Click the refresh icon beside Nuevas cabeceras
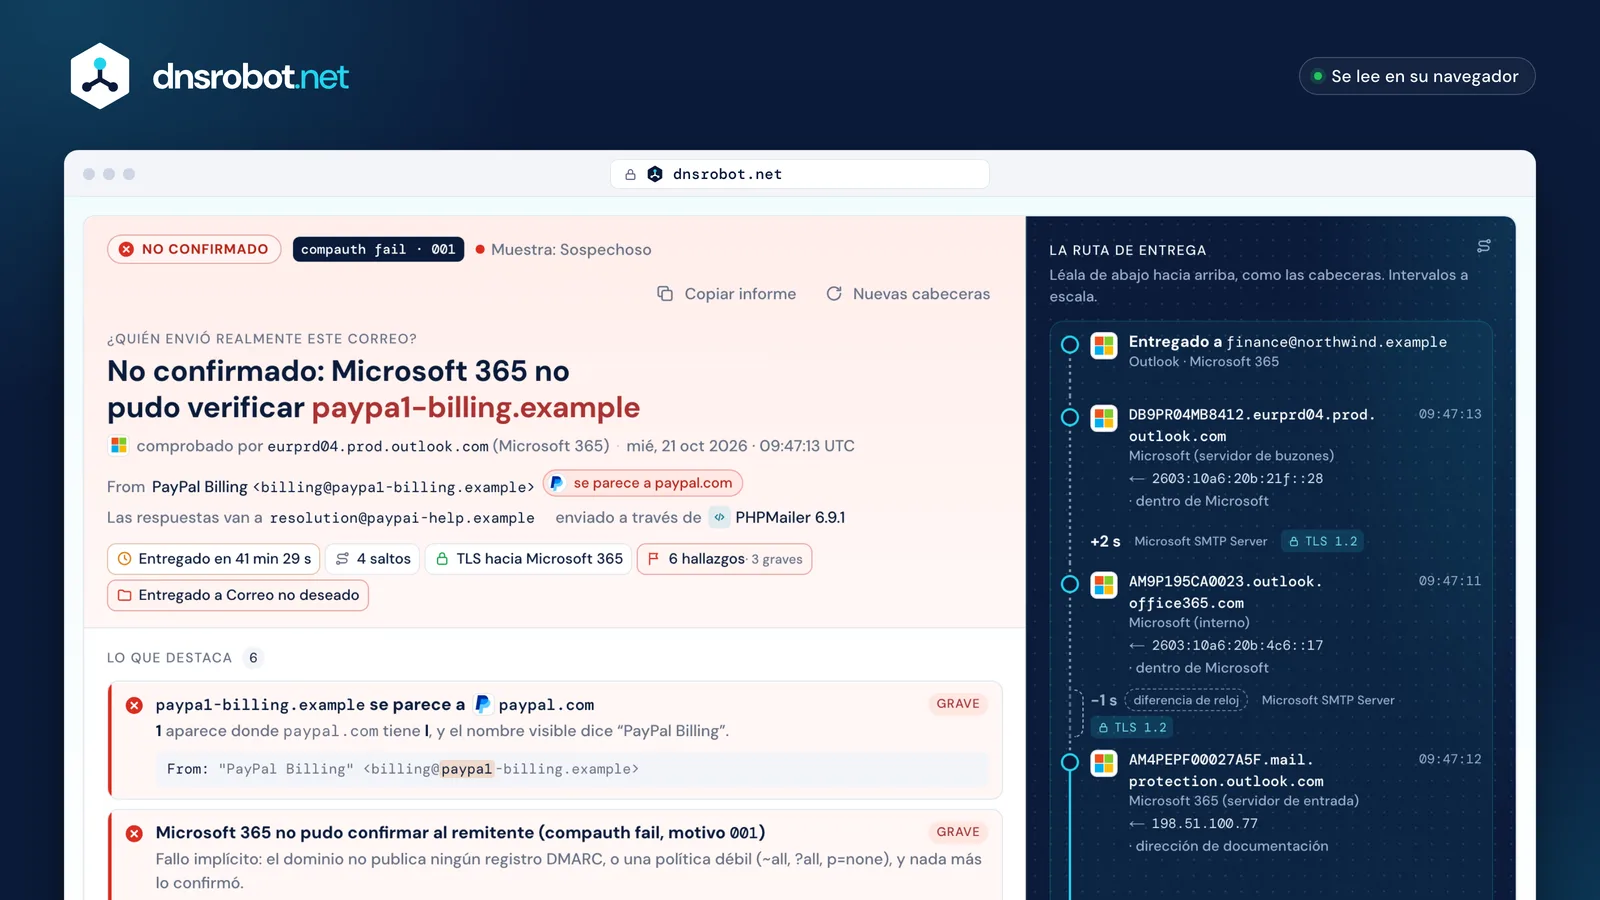Image resolution: width=1600 pixels, height=900 pixels. click(834, 294)
